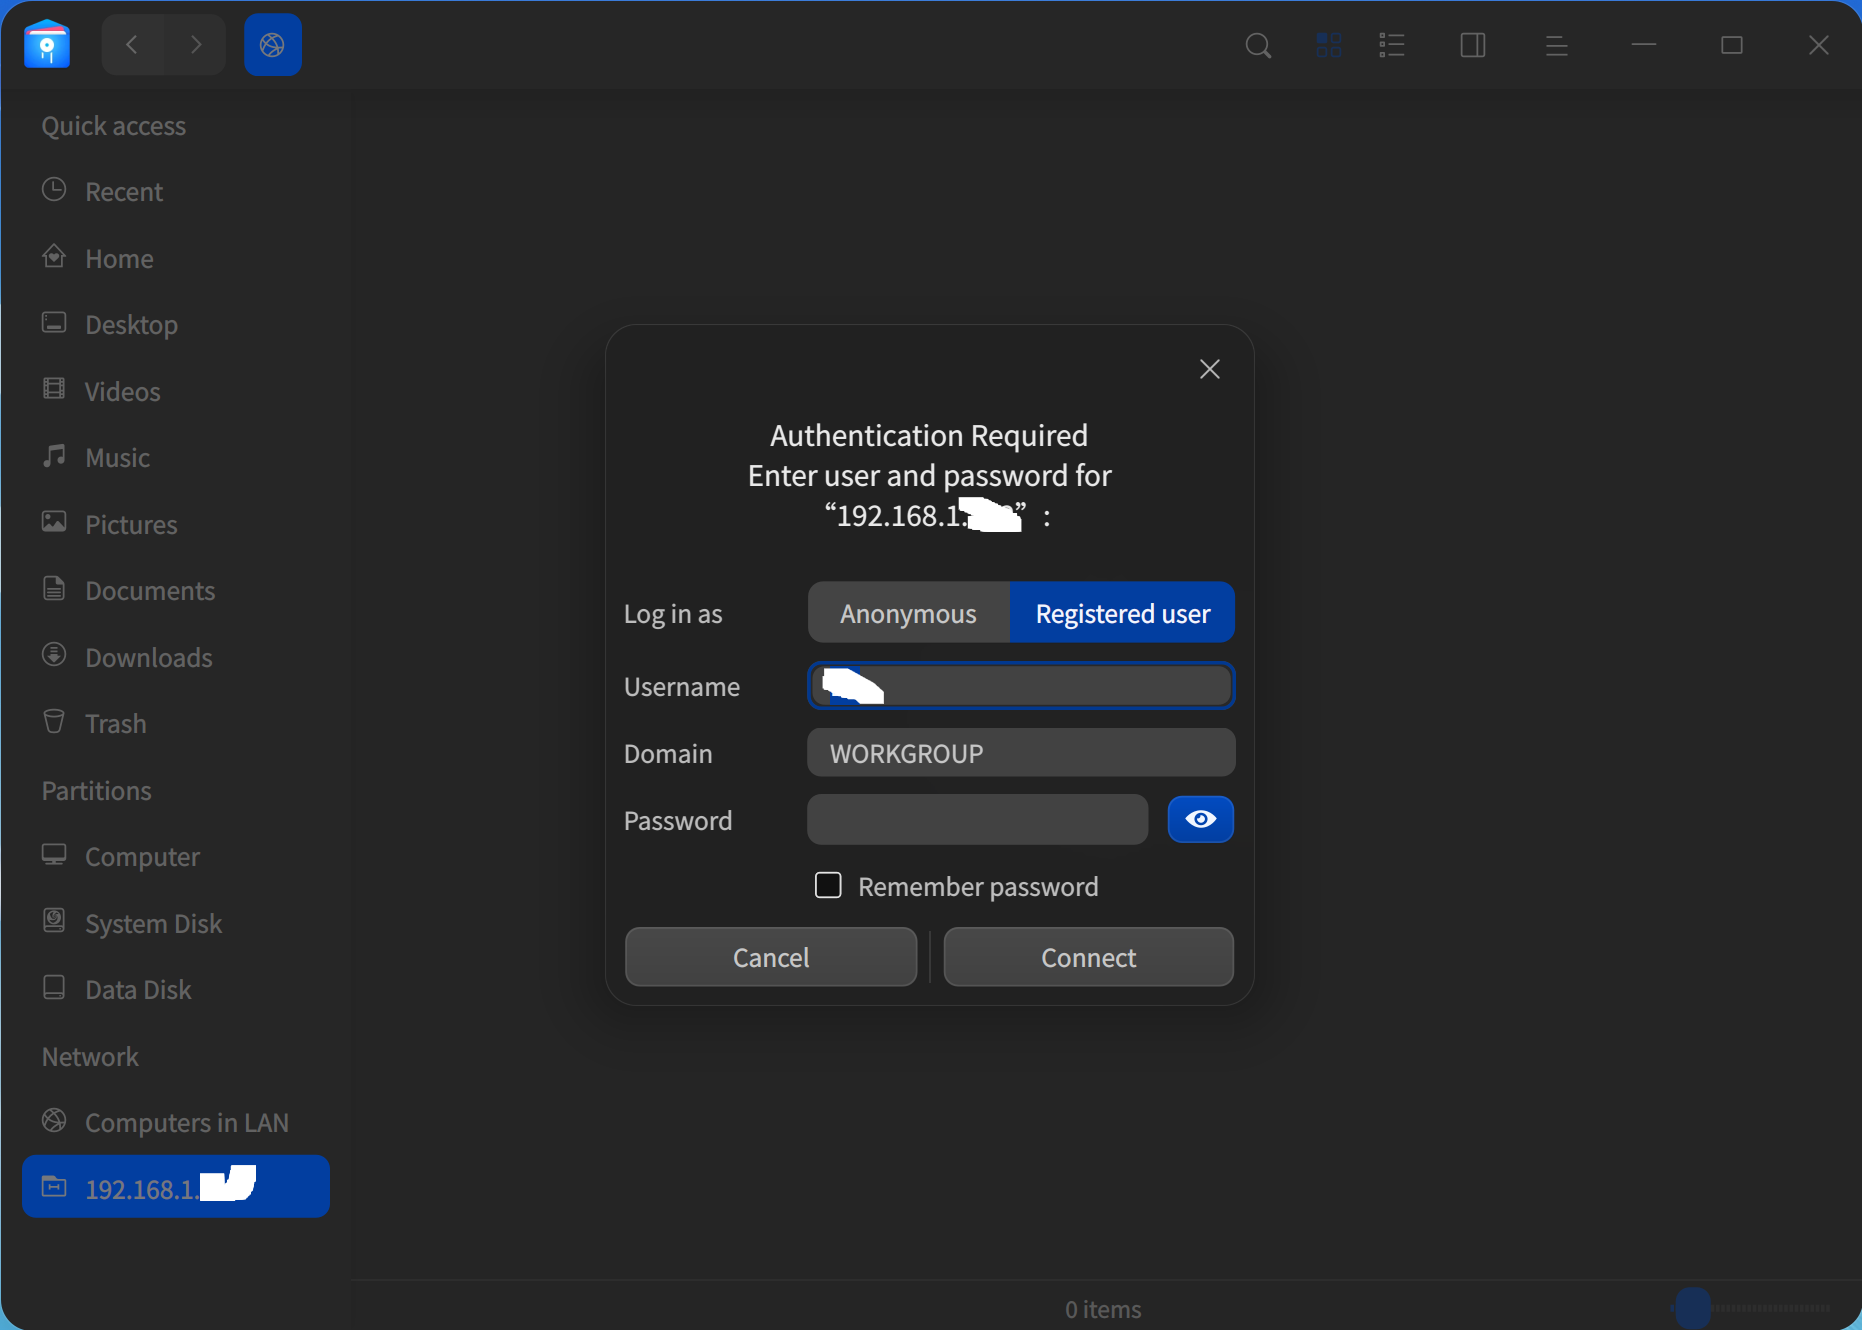Cancel the authentication dialog
The width and height of the screenshot is (1862, 1330).
tap(770, 957)
